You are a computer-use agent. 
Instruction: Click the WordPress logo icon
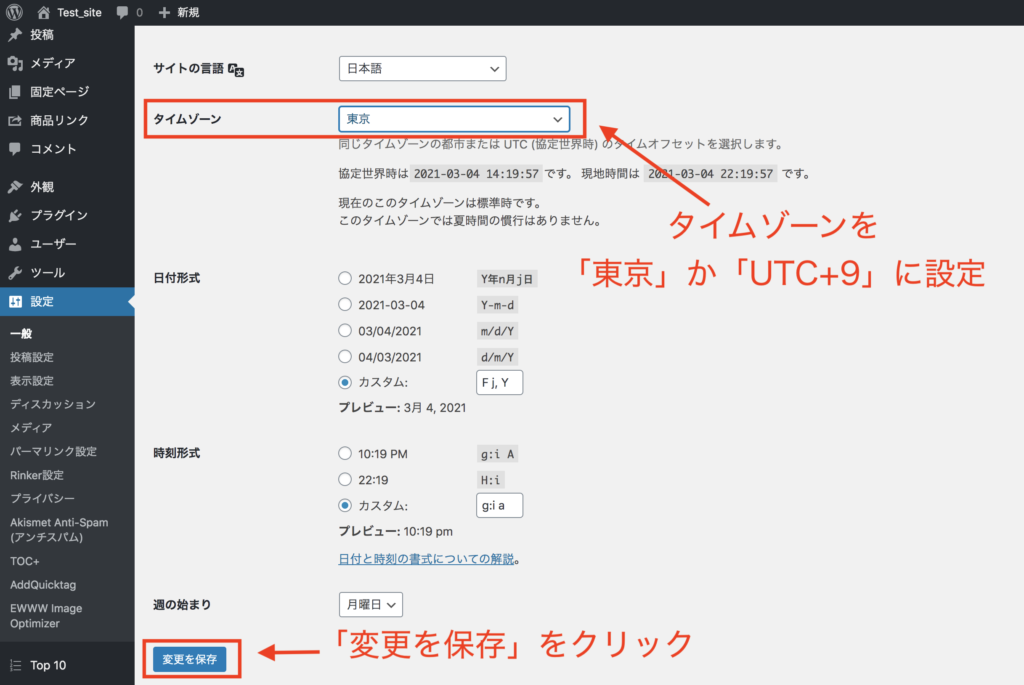(x=15, y=13)
